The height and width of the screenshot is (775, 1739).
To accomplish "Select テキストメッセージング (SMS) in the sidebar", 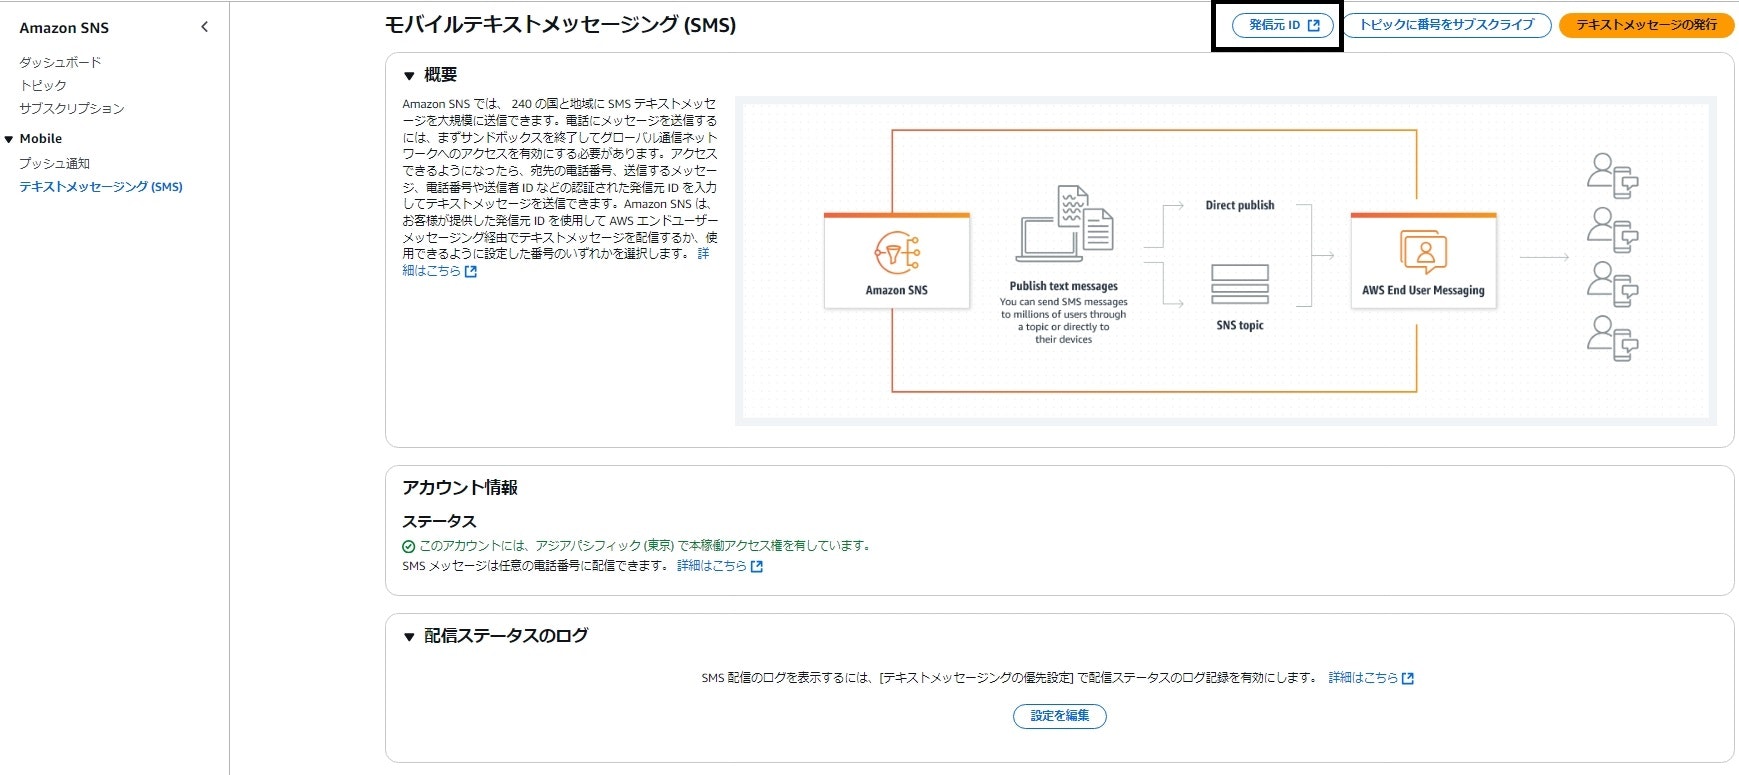I will pos(101,186).
